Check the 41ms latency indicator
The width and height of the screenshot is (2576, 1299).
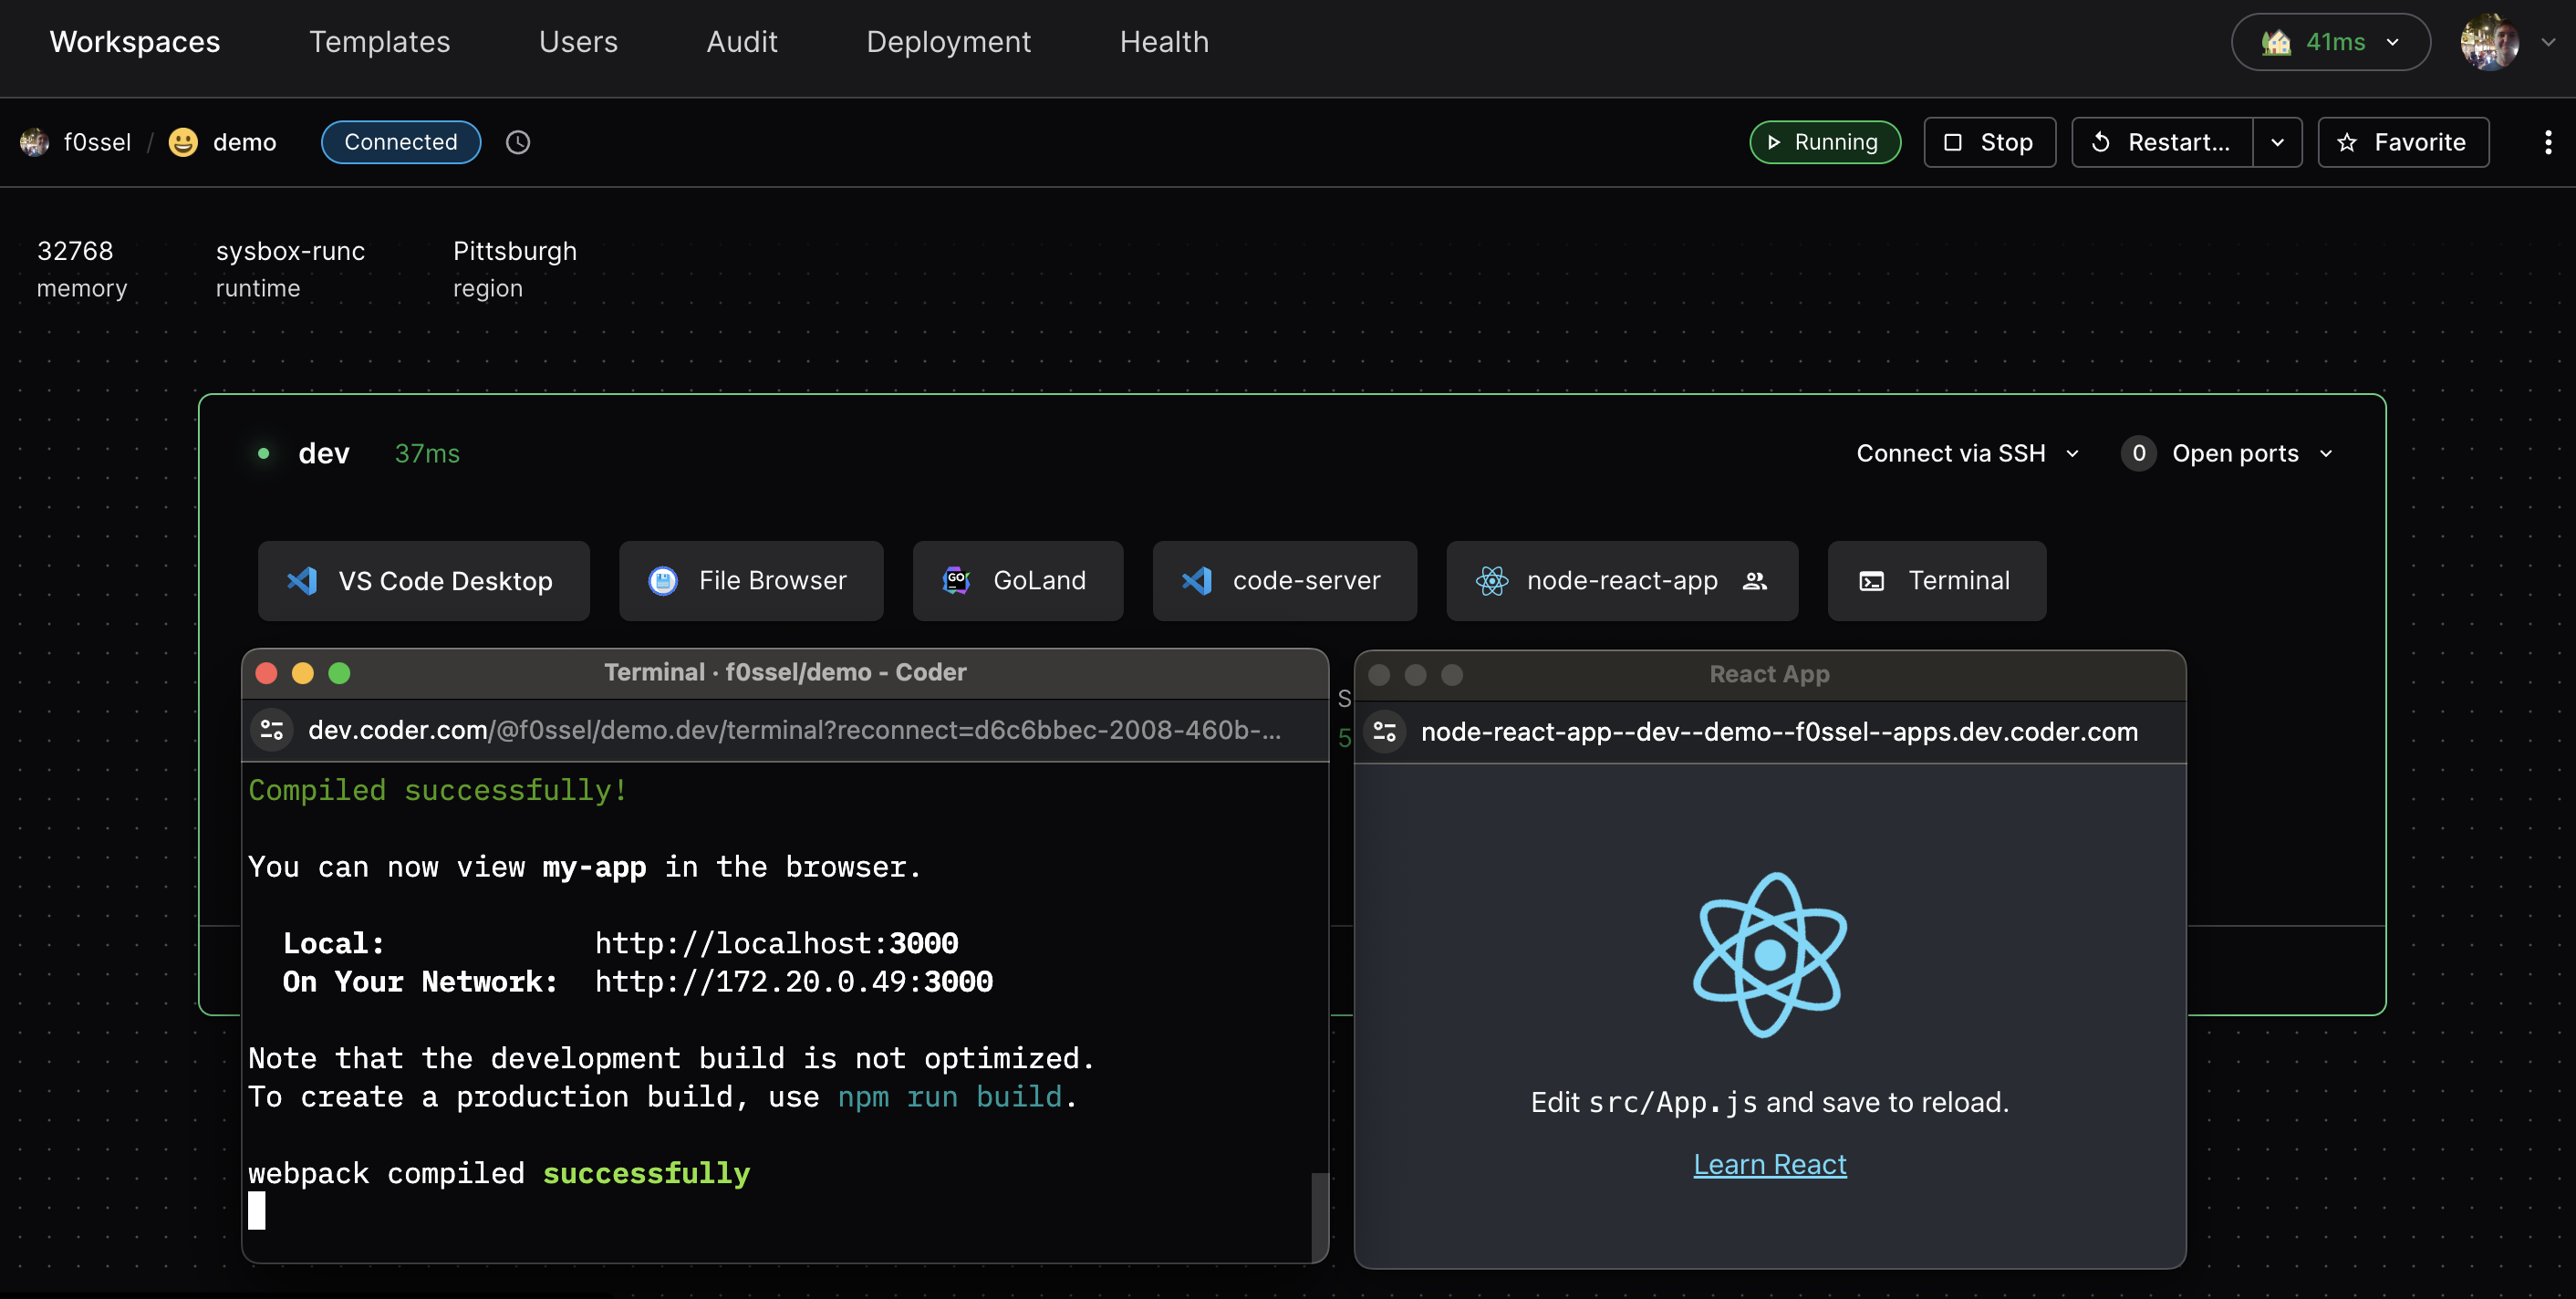click(x=2329, y=42)
